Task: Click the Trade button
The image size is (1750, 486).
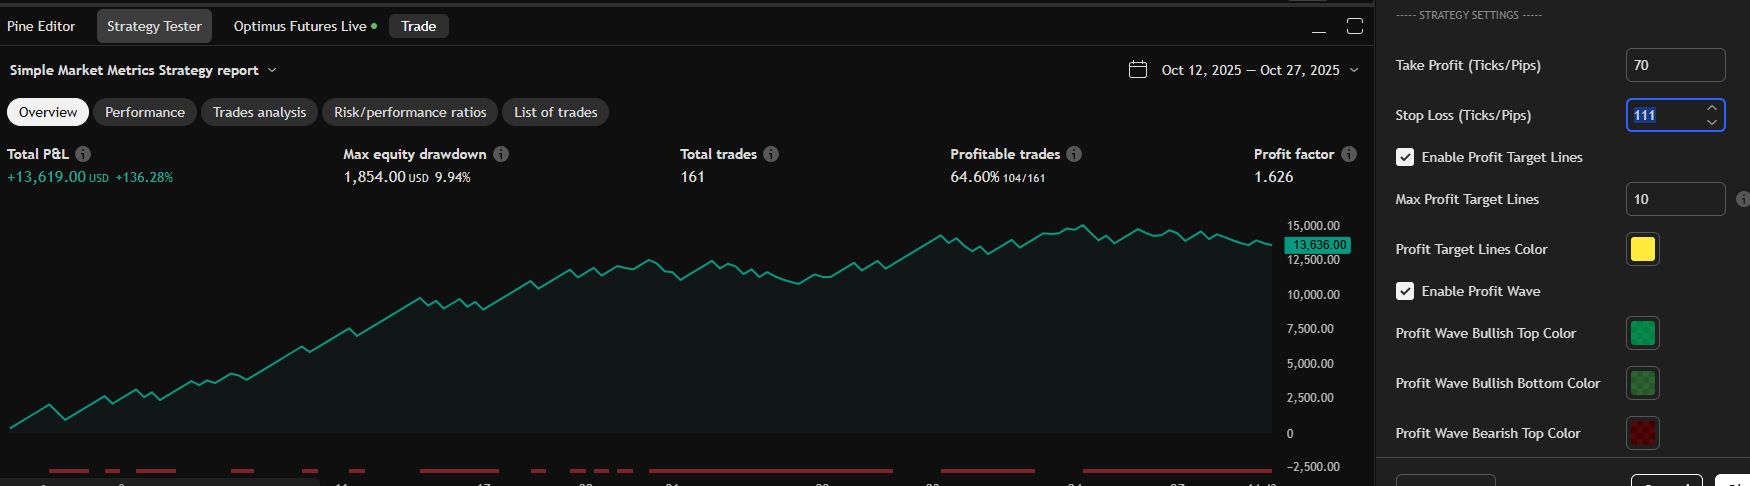Action: tap(418, 26)
